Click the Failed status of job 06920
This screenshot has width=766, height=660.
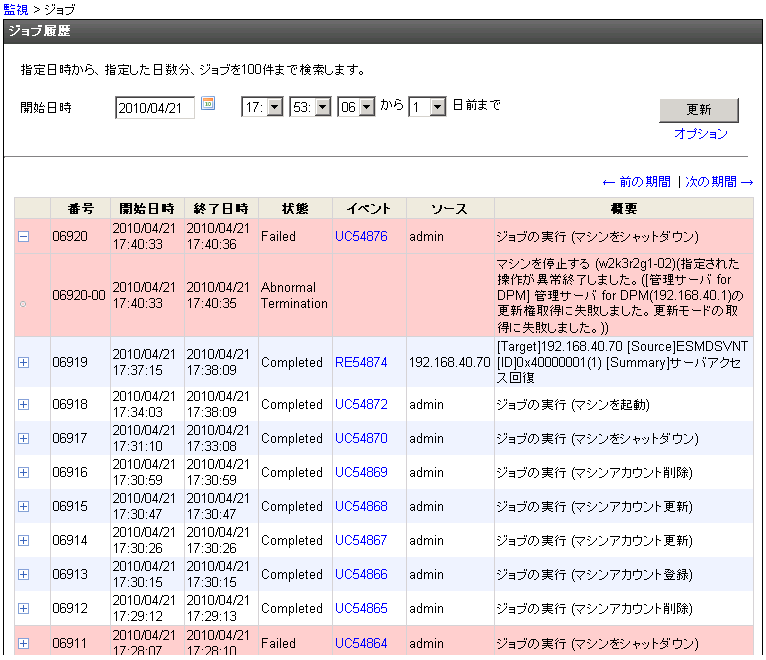[x=278, y=236]
